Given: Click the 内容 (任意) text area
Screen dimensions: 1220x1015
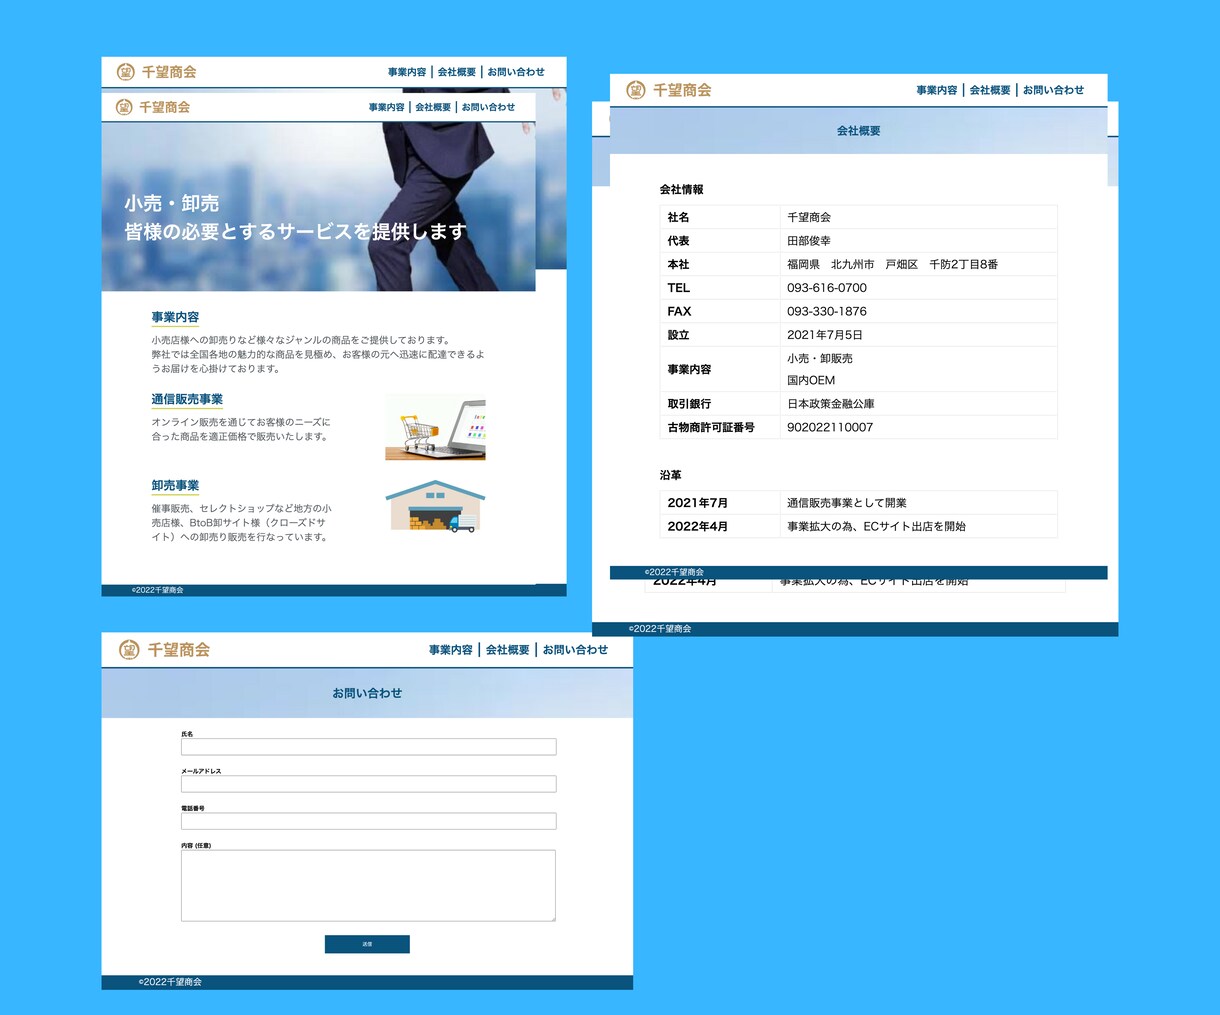Looking at the screenshot, I should pyautogui.click(x=368, y=885).
